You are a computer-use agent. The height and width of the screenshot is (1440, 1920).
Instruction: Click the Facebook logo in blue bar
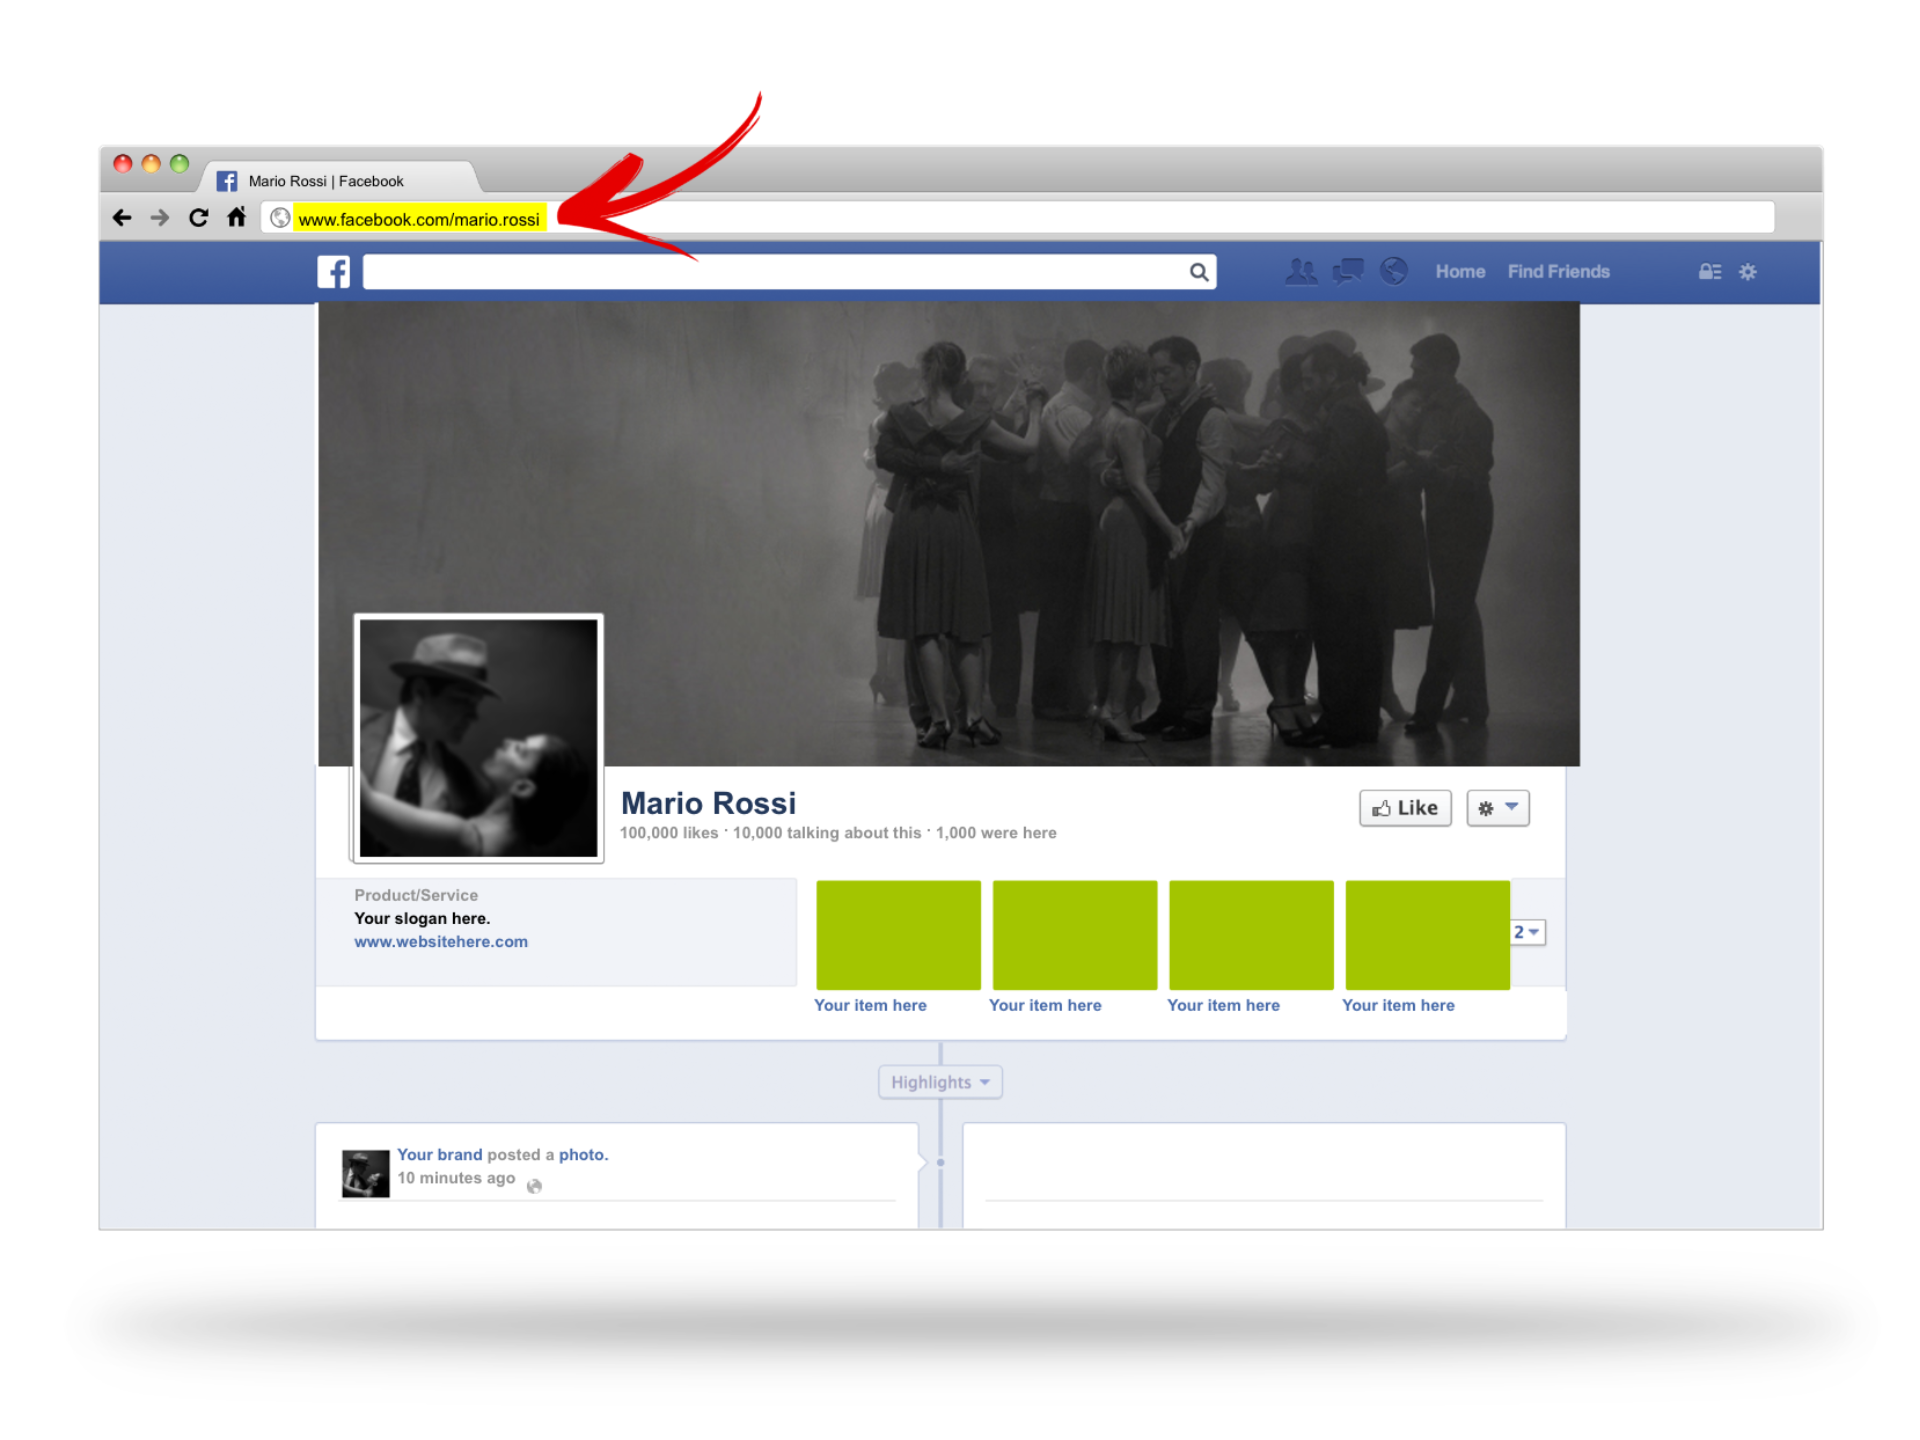point(334,272)
